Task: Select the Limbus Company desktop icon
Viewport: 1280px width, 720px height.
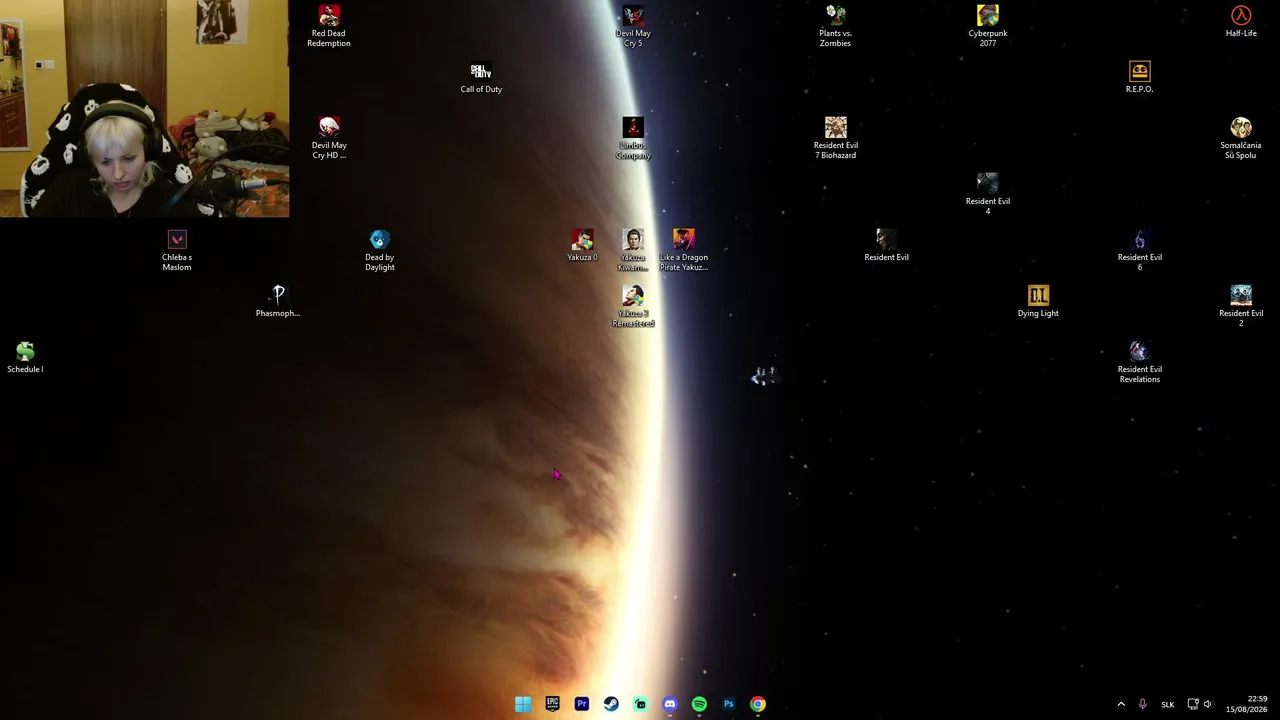Action: pyautogui.click(x=633, y=138)
